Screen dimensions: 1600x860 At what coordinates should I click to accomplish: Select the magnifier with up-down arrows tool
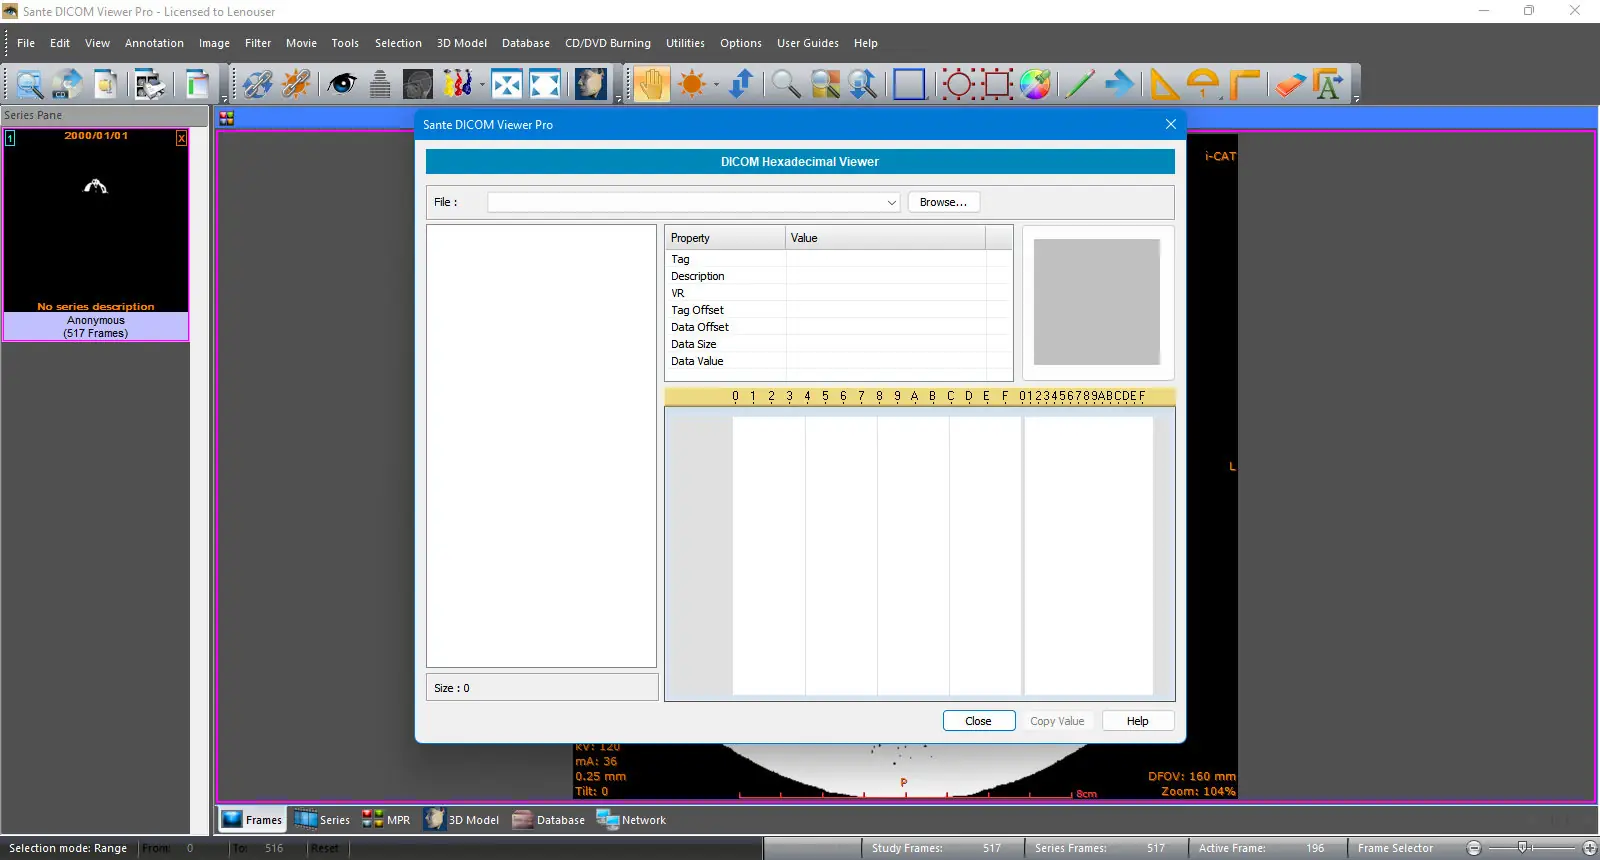[862, 84]
